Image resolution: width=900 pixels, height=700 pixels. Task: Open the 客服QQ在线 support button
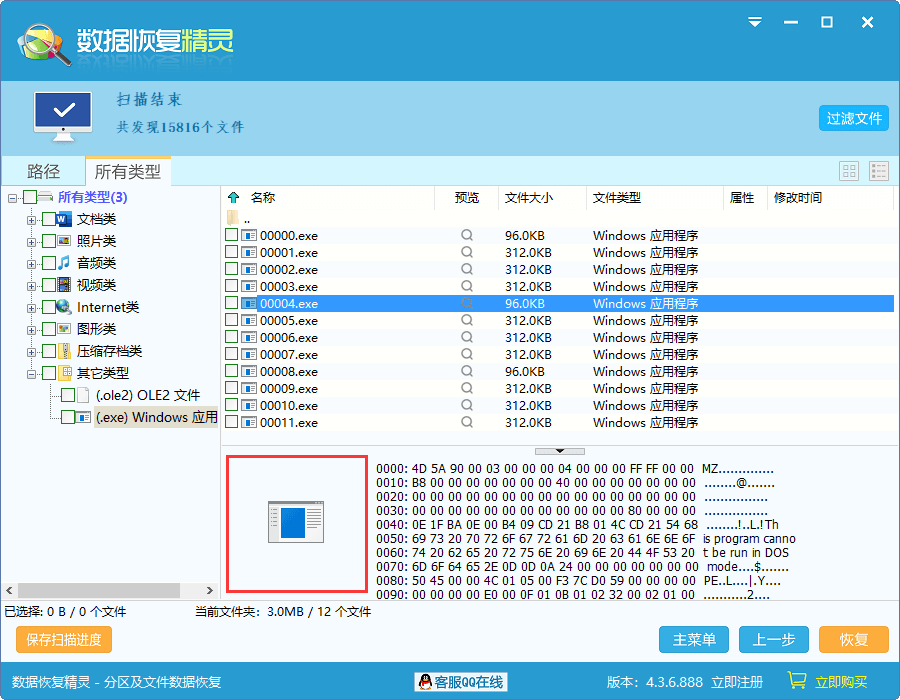(461, 682)
